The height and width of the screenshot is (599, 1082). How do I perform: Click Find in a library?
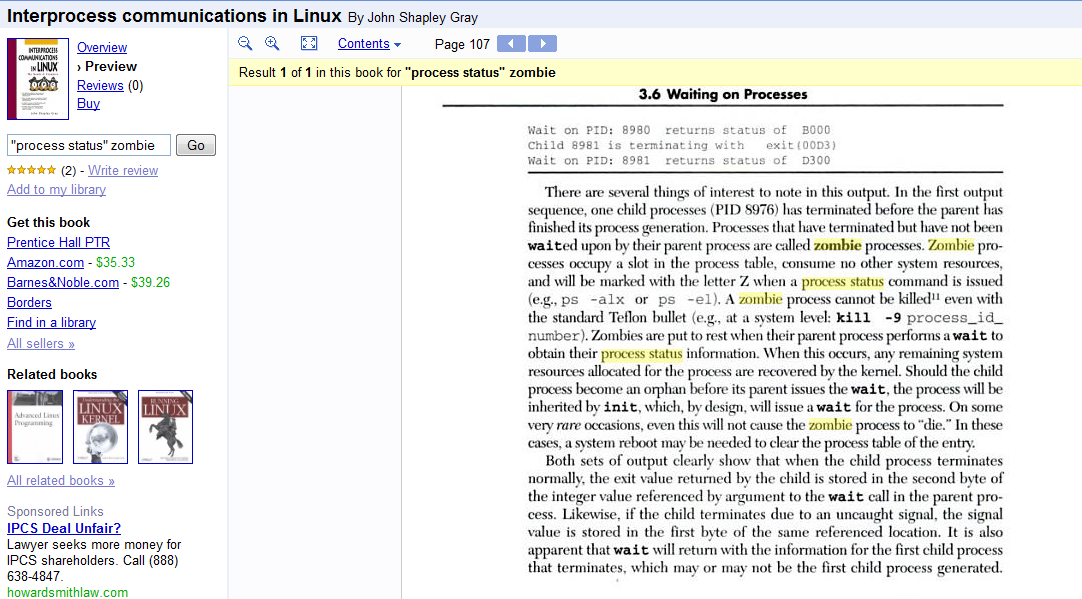[51, 322]
